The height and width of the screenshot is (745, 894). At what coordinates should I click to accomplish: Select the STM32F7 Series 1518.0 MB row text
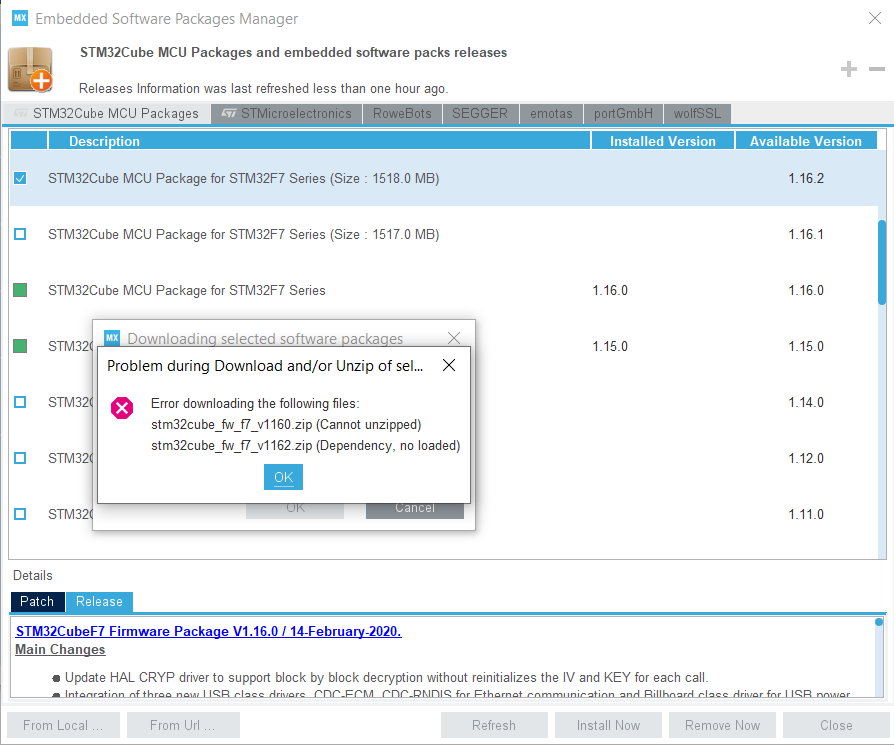pos(243,178)
